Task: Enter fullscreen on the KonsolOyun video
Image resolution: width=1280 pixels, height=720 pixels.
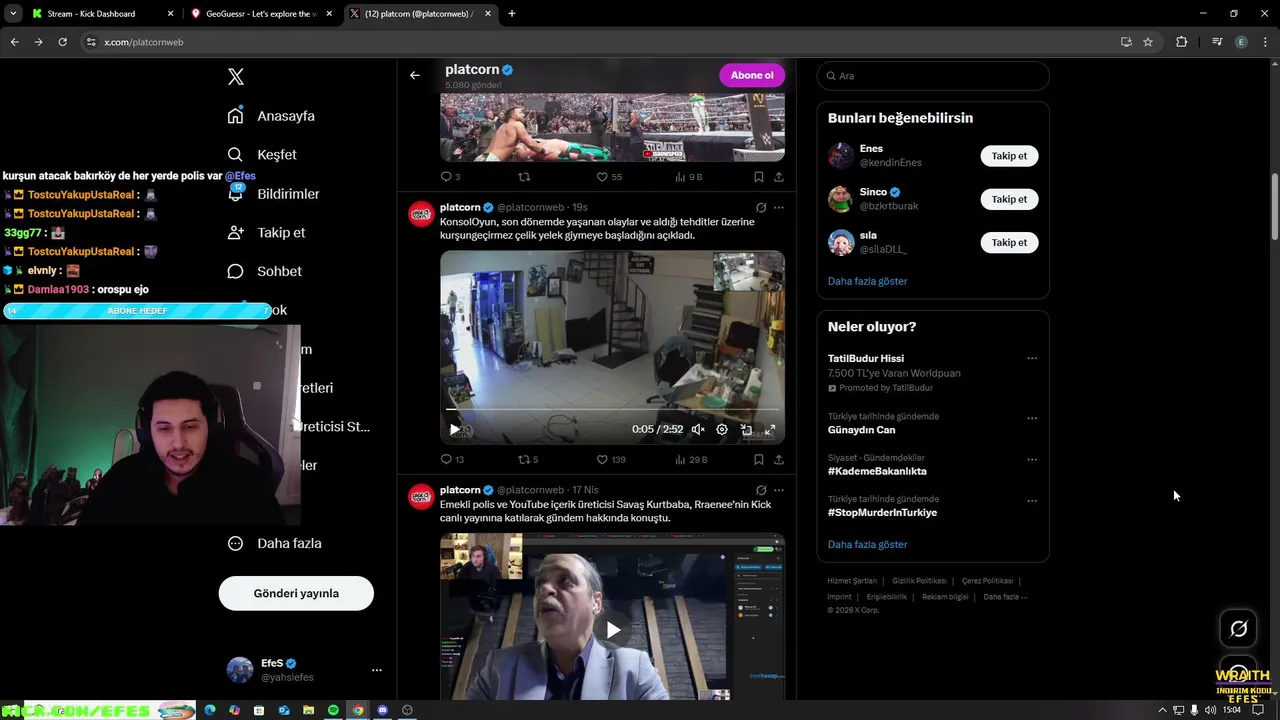Action: pyautogui.click(x=770, y=429)
